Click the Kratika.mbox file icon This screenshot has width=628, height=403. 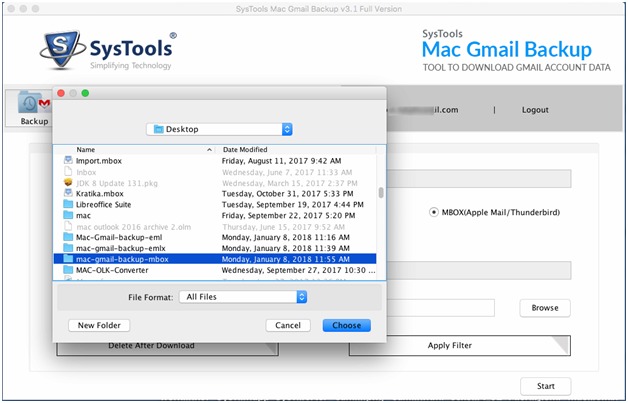(68, 193)
